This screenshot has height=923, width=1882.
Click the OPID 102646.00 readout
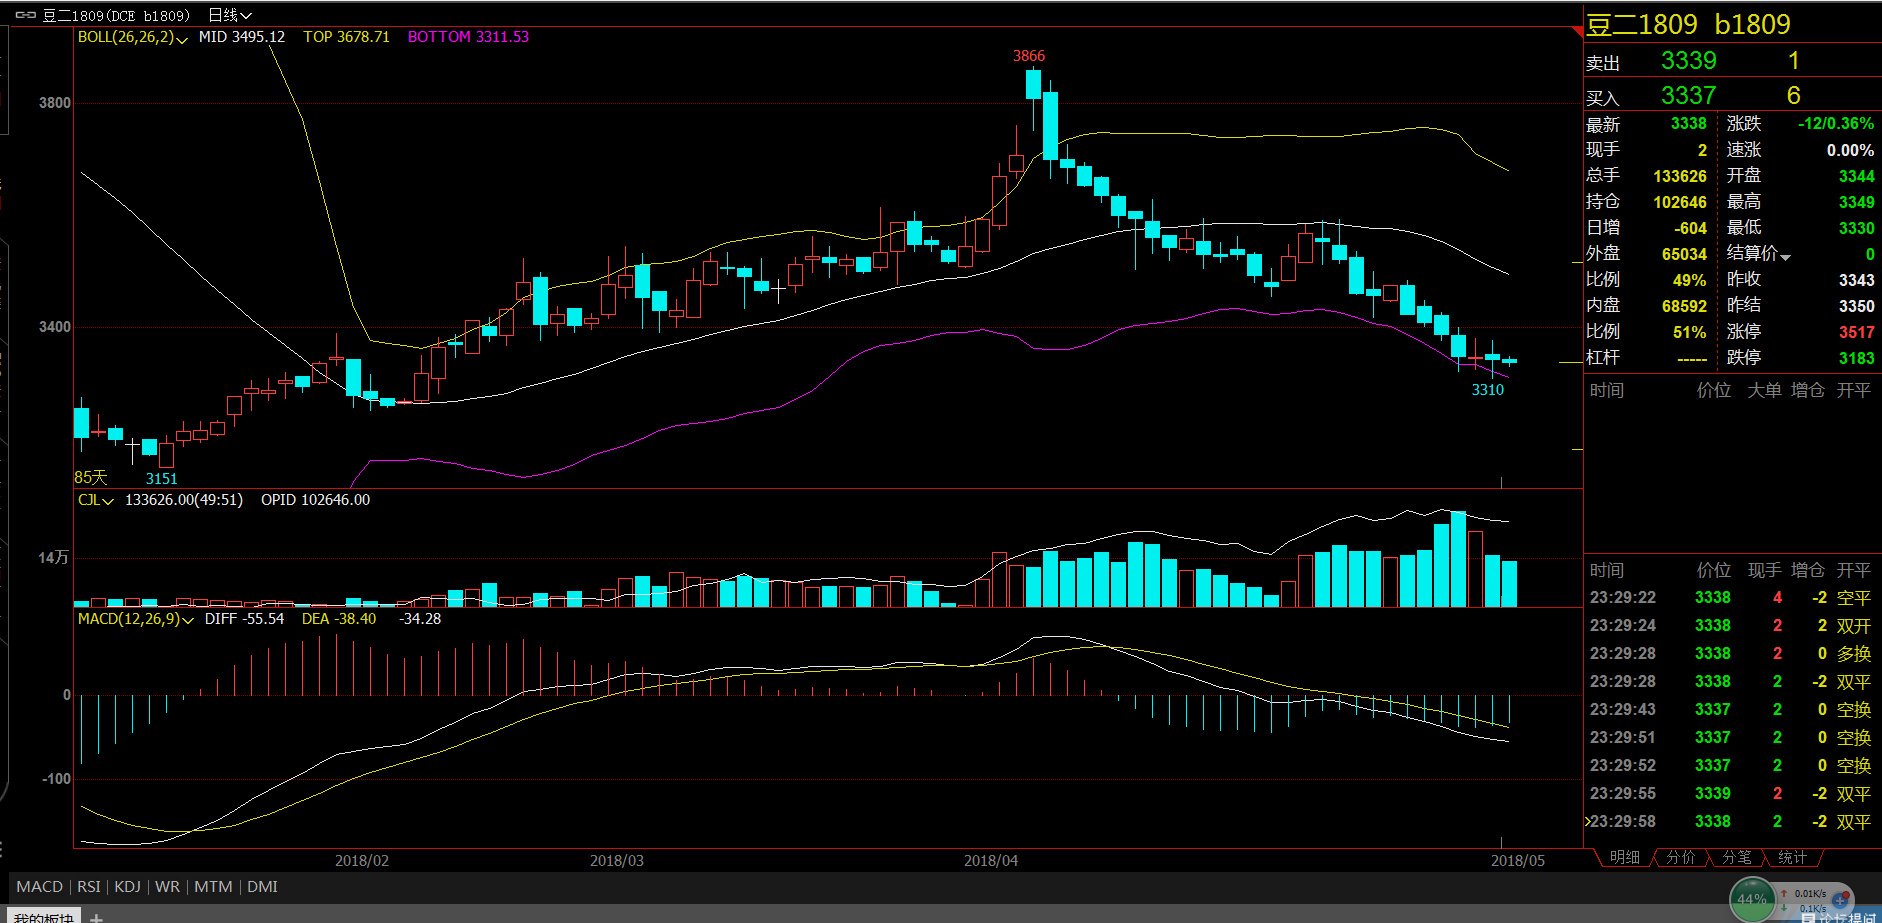point(316,500)
